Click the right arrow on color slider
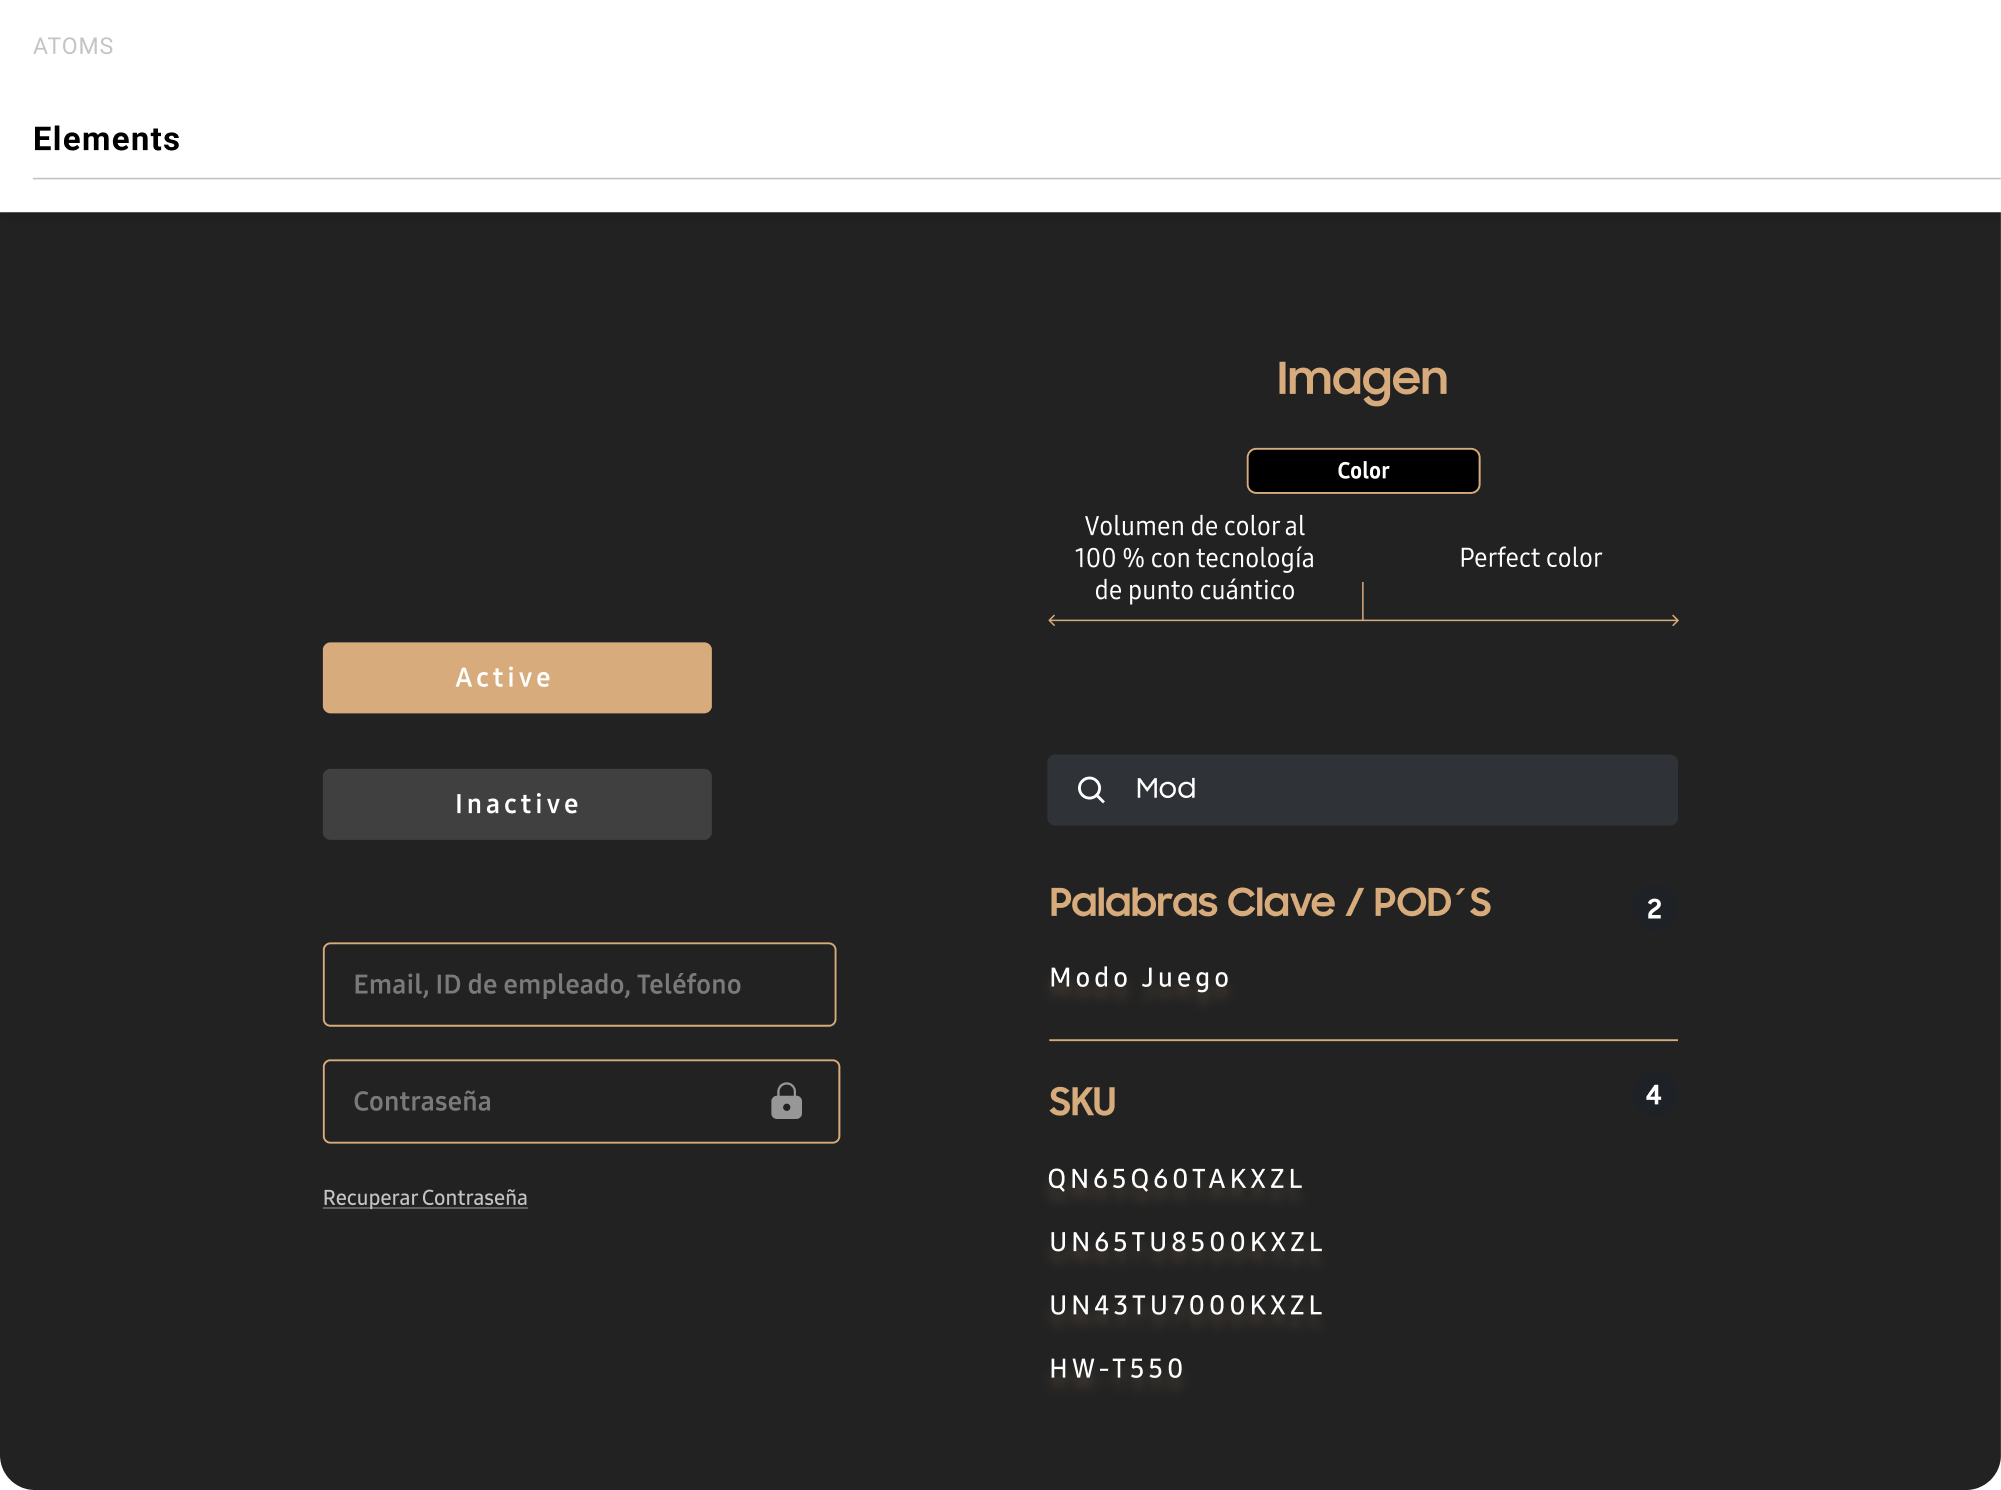 pyautogui.click(x=1673, y=620)
